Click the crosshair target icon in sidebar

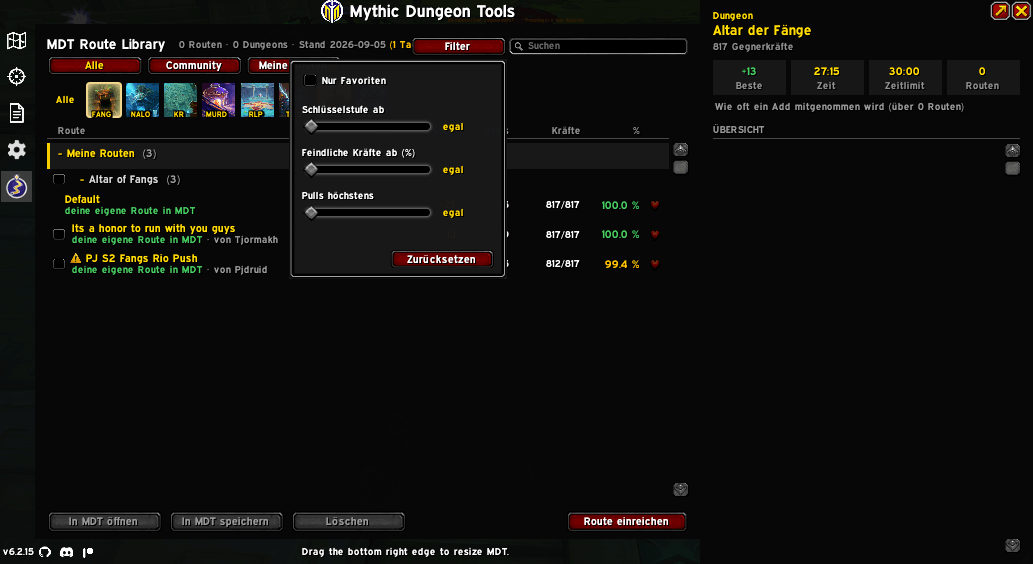[x=16, y=76]
